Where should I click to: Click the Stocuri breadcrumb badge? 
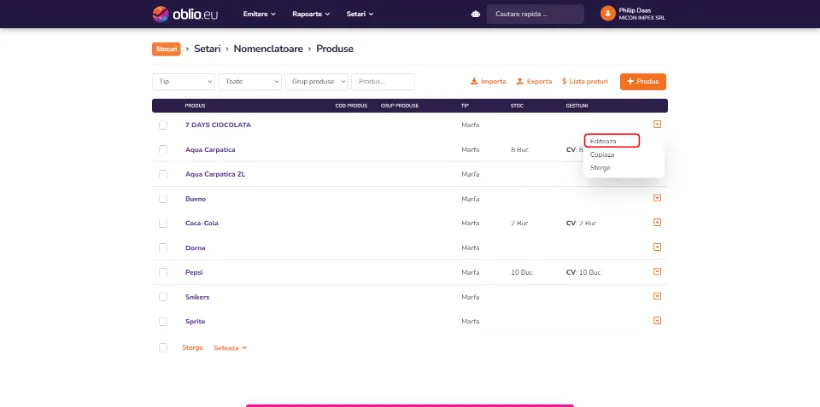[166, 49]
